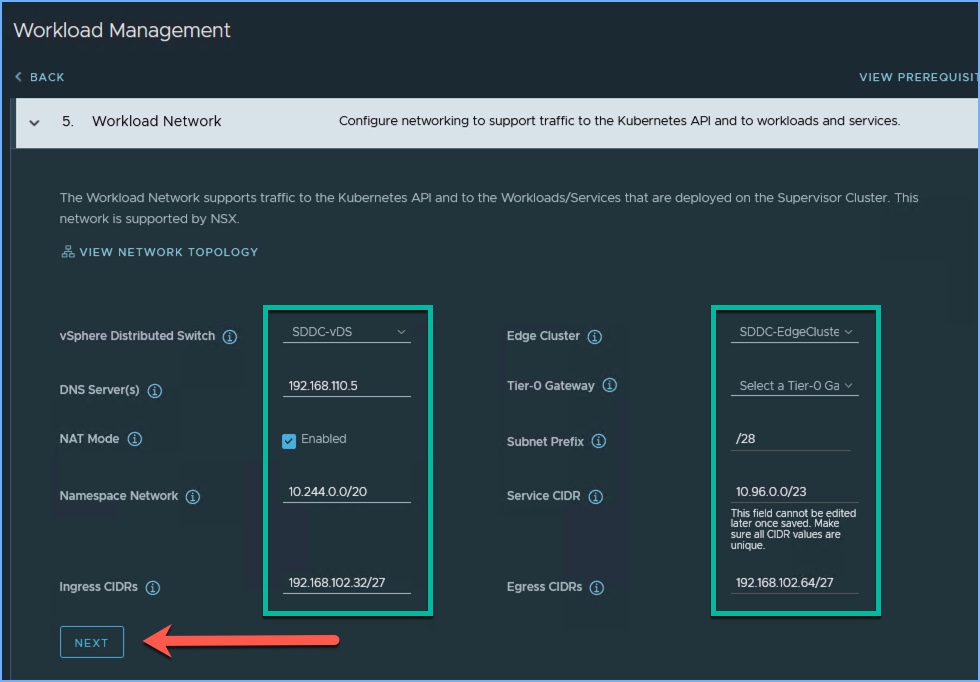
Task: Click Service CIDR info icon
Action: (596, 497)
